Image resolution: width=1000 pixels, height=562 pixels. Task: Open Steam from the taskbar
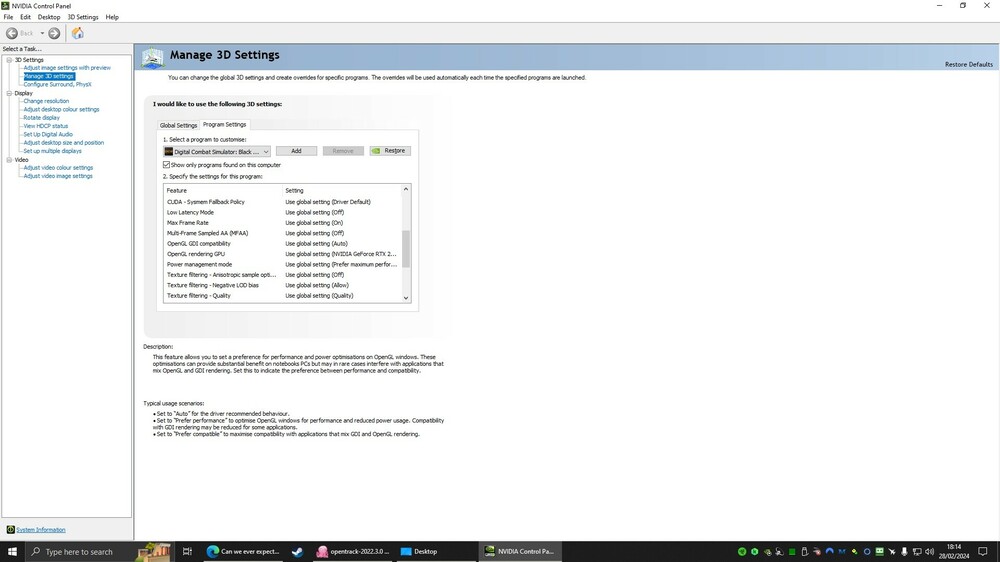coord(297,552)
